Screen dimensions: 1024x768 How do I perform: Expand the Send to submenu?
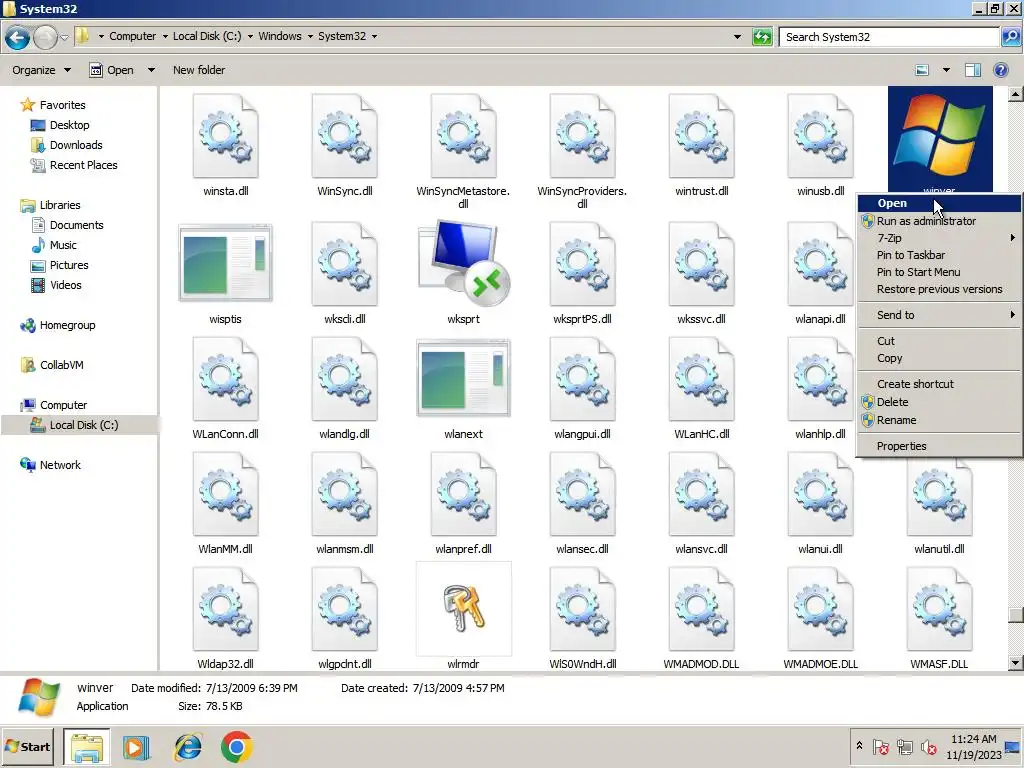939,315
